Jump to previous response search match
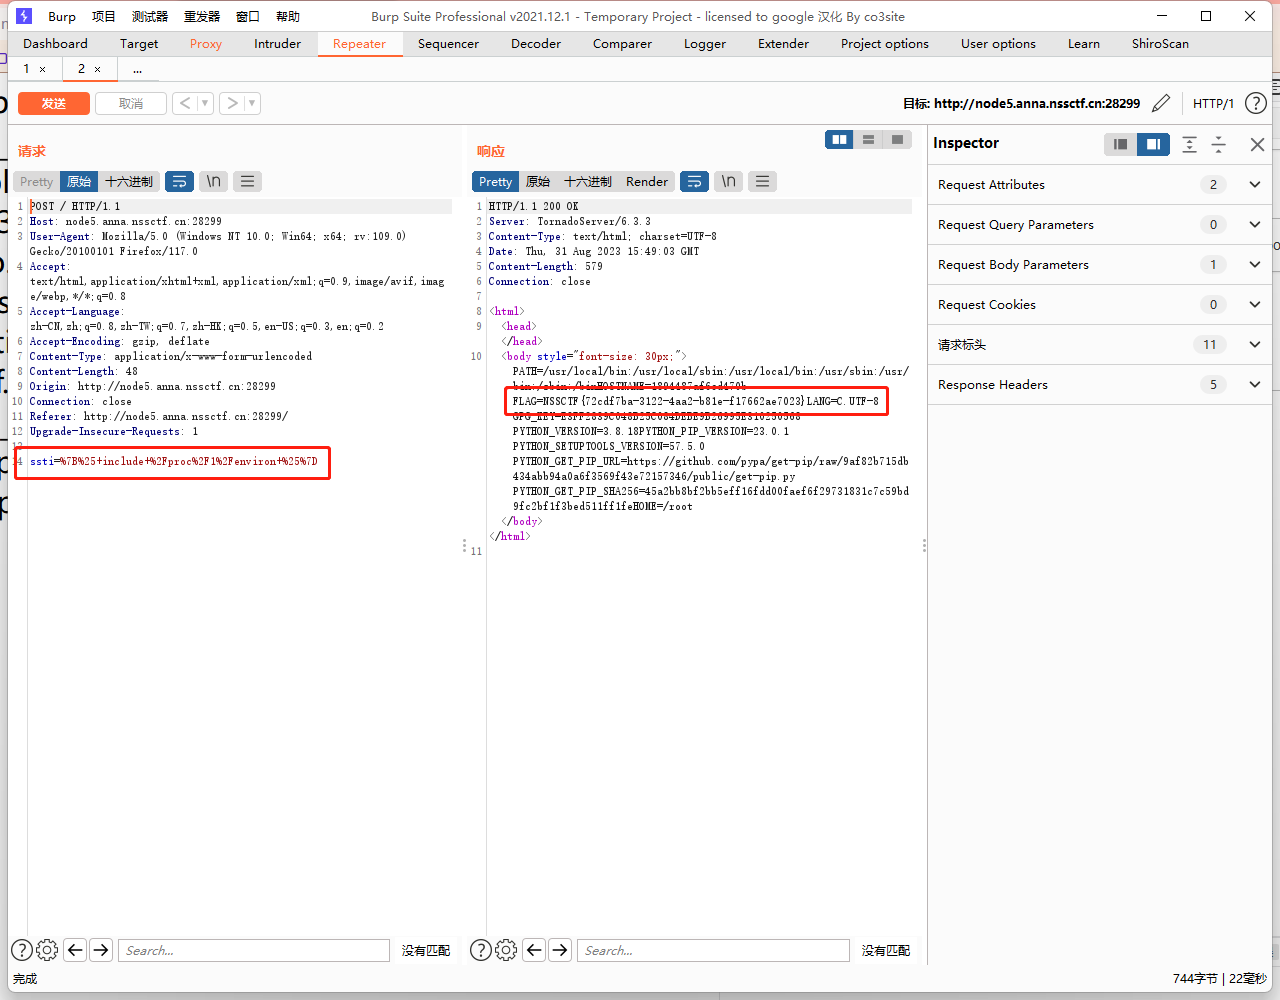The height and width of the screenshot is (1000, 1280). click(534, 950)
